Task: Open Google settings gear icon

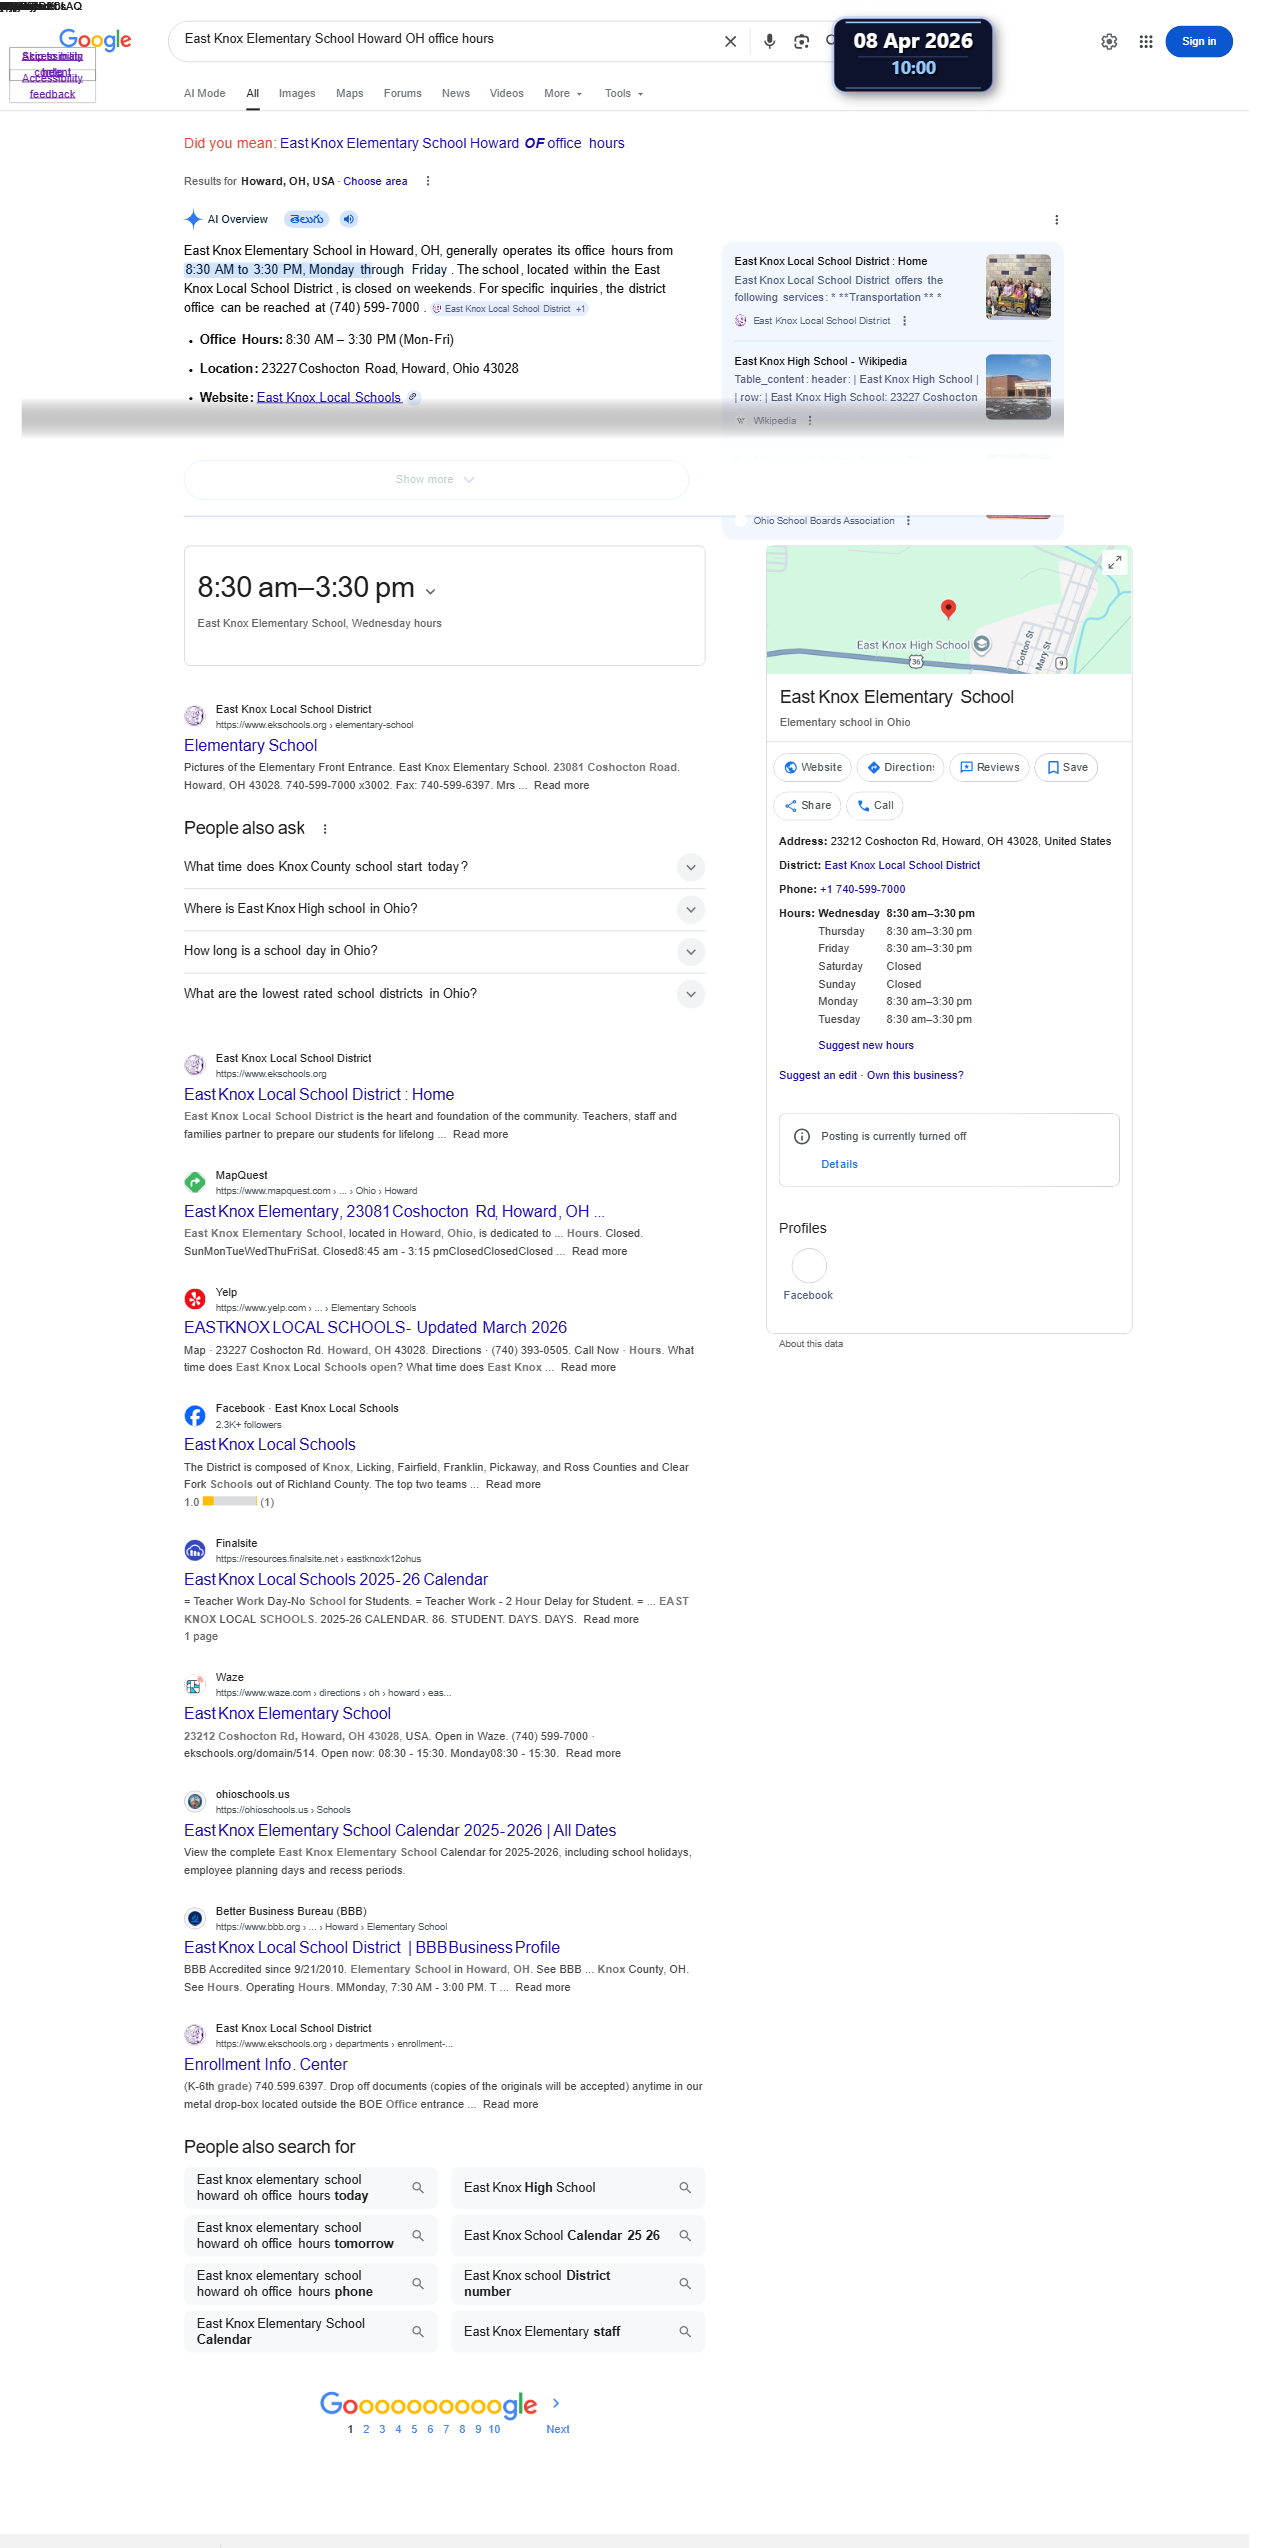Action: 1109,42
